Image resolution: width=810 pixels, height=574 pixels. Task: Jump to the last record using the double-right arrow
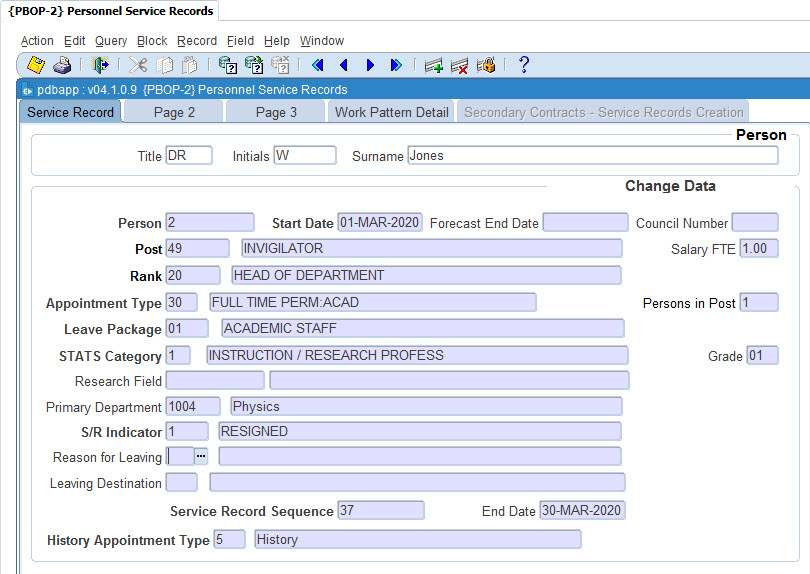coord(396,66)
